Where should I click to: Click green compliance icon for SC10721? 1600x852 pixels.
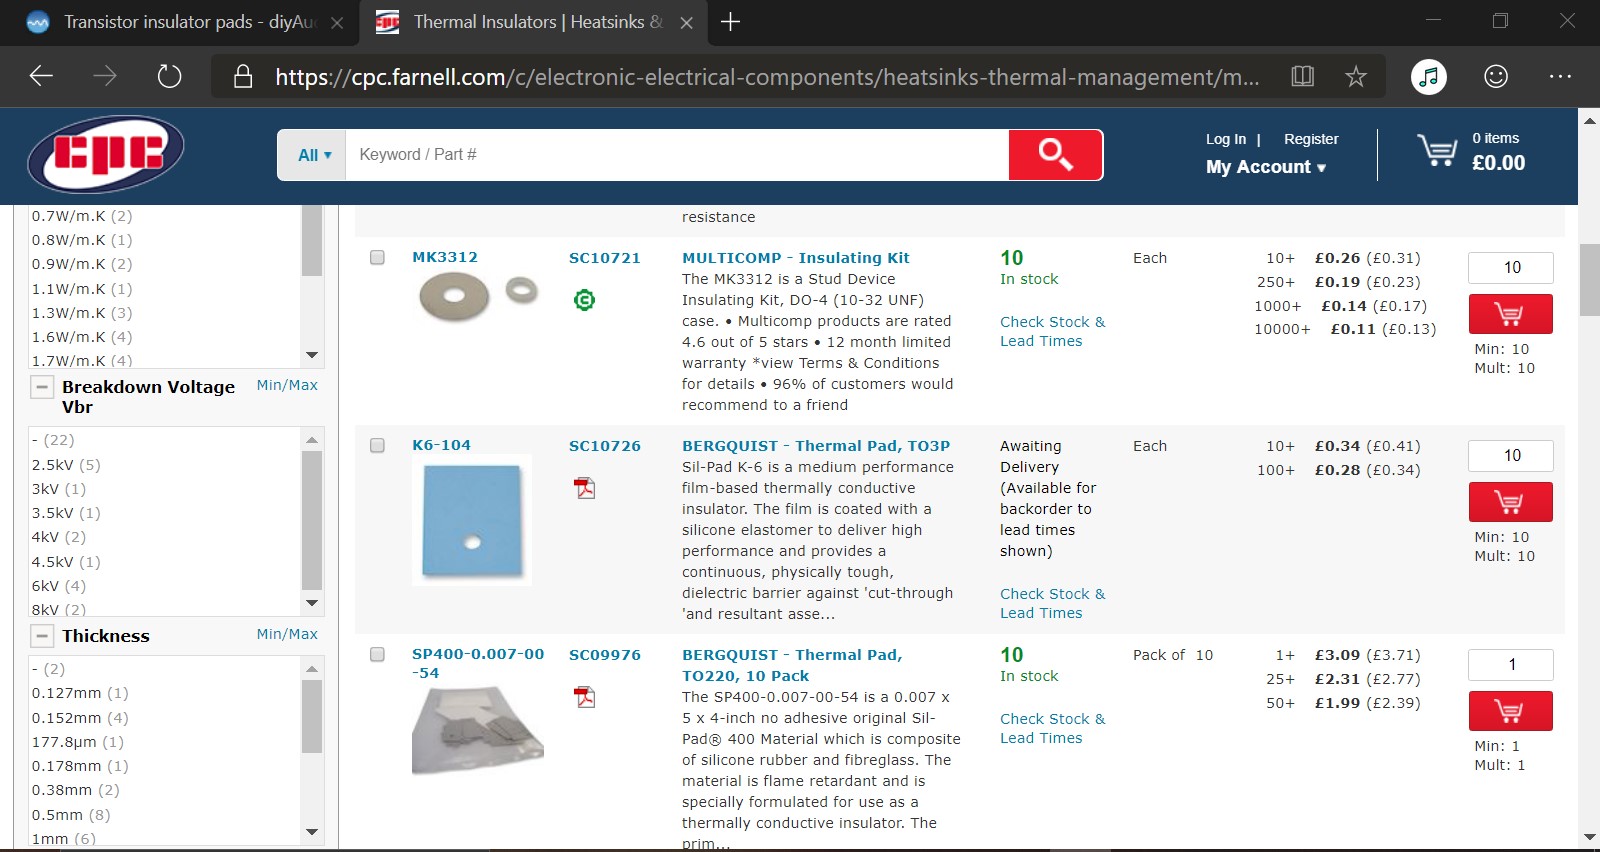584,299
